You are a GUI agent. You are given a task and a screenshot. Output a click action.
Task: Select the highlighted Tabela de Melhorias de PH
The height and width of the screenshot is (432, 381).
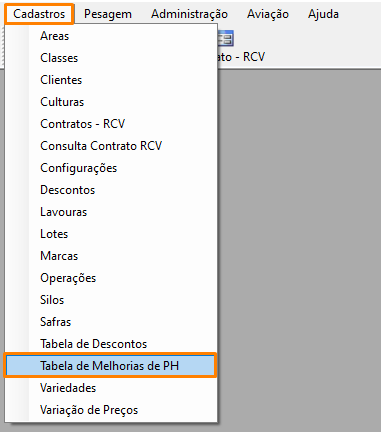tap(111, 366)
